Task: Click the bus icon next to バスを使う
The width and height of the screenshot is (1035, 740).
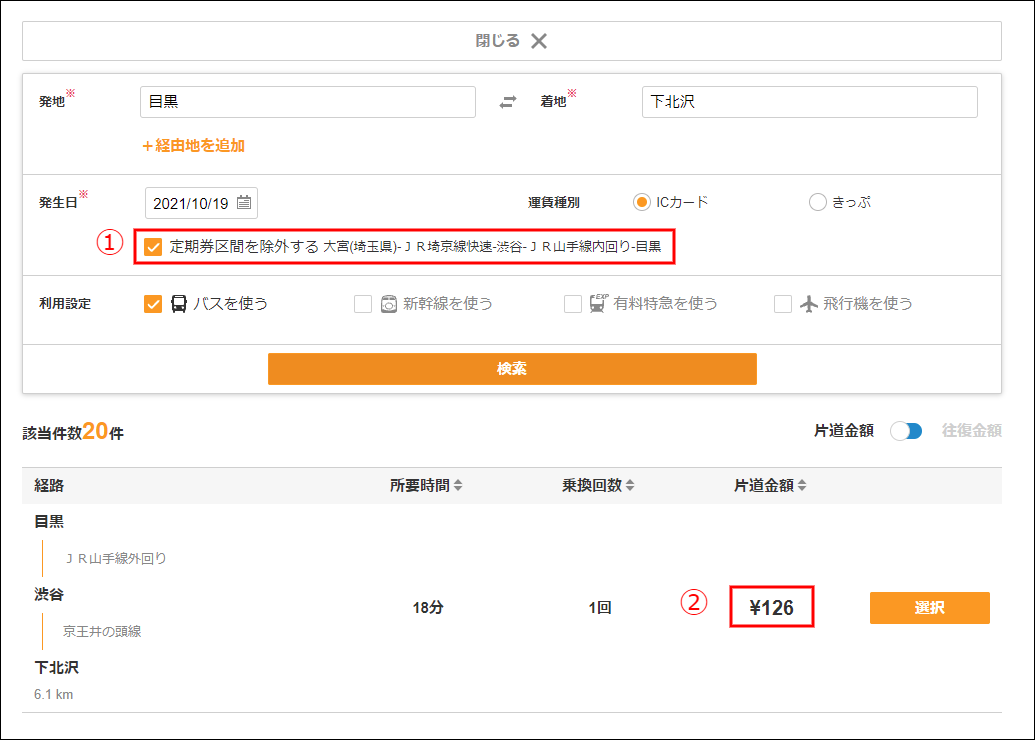Action: [x=179, y=304]
